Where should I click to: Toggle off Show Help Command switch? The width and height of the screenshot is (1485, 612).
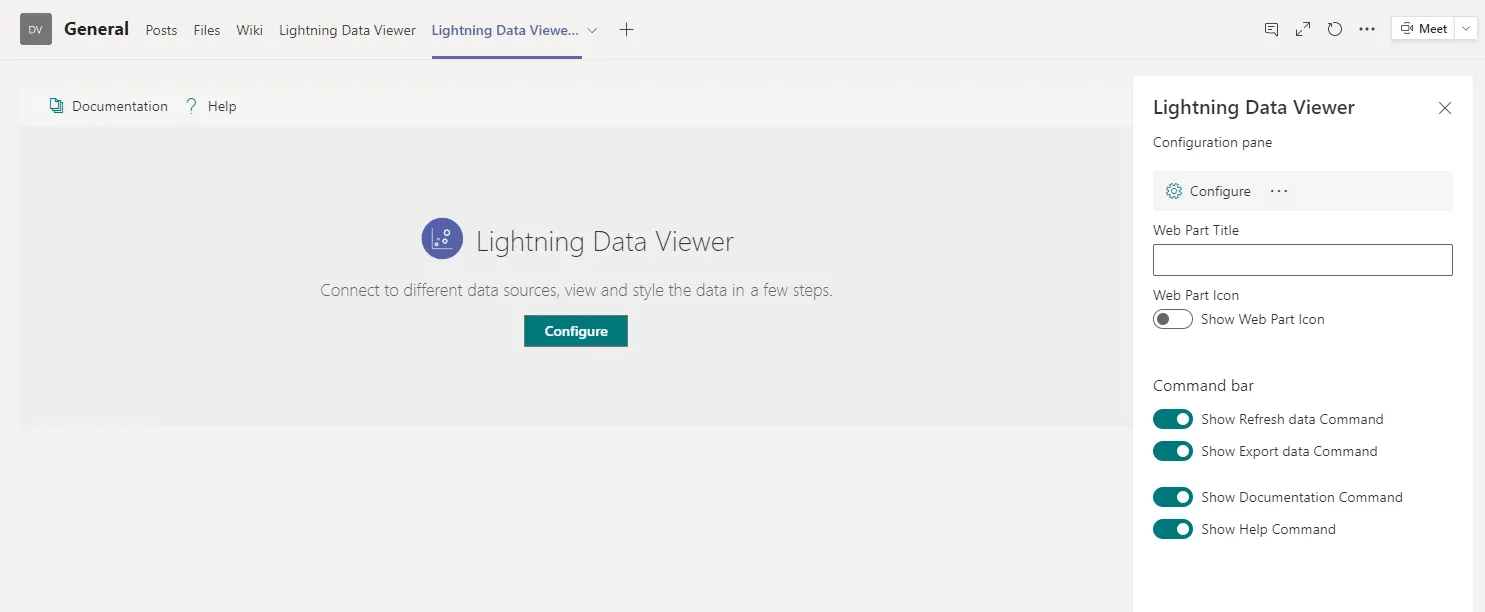(1172, 528)
